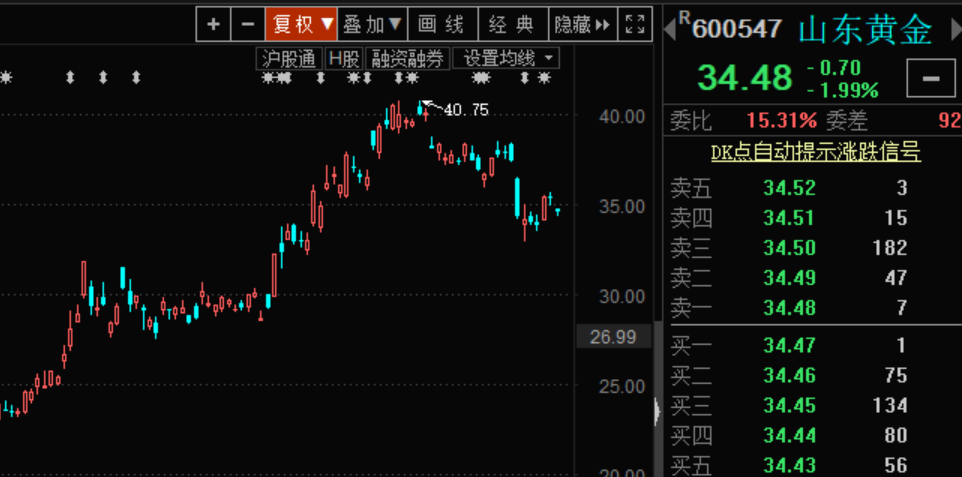The width and height of the screenshot is (962, 477).
Task: Select the 卖一 price 34.48
Action: point(790,308)
